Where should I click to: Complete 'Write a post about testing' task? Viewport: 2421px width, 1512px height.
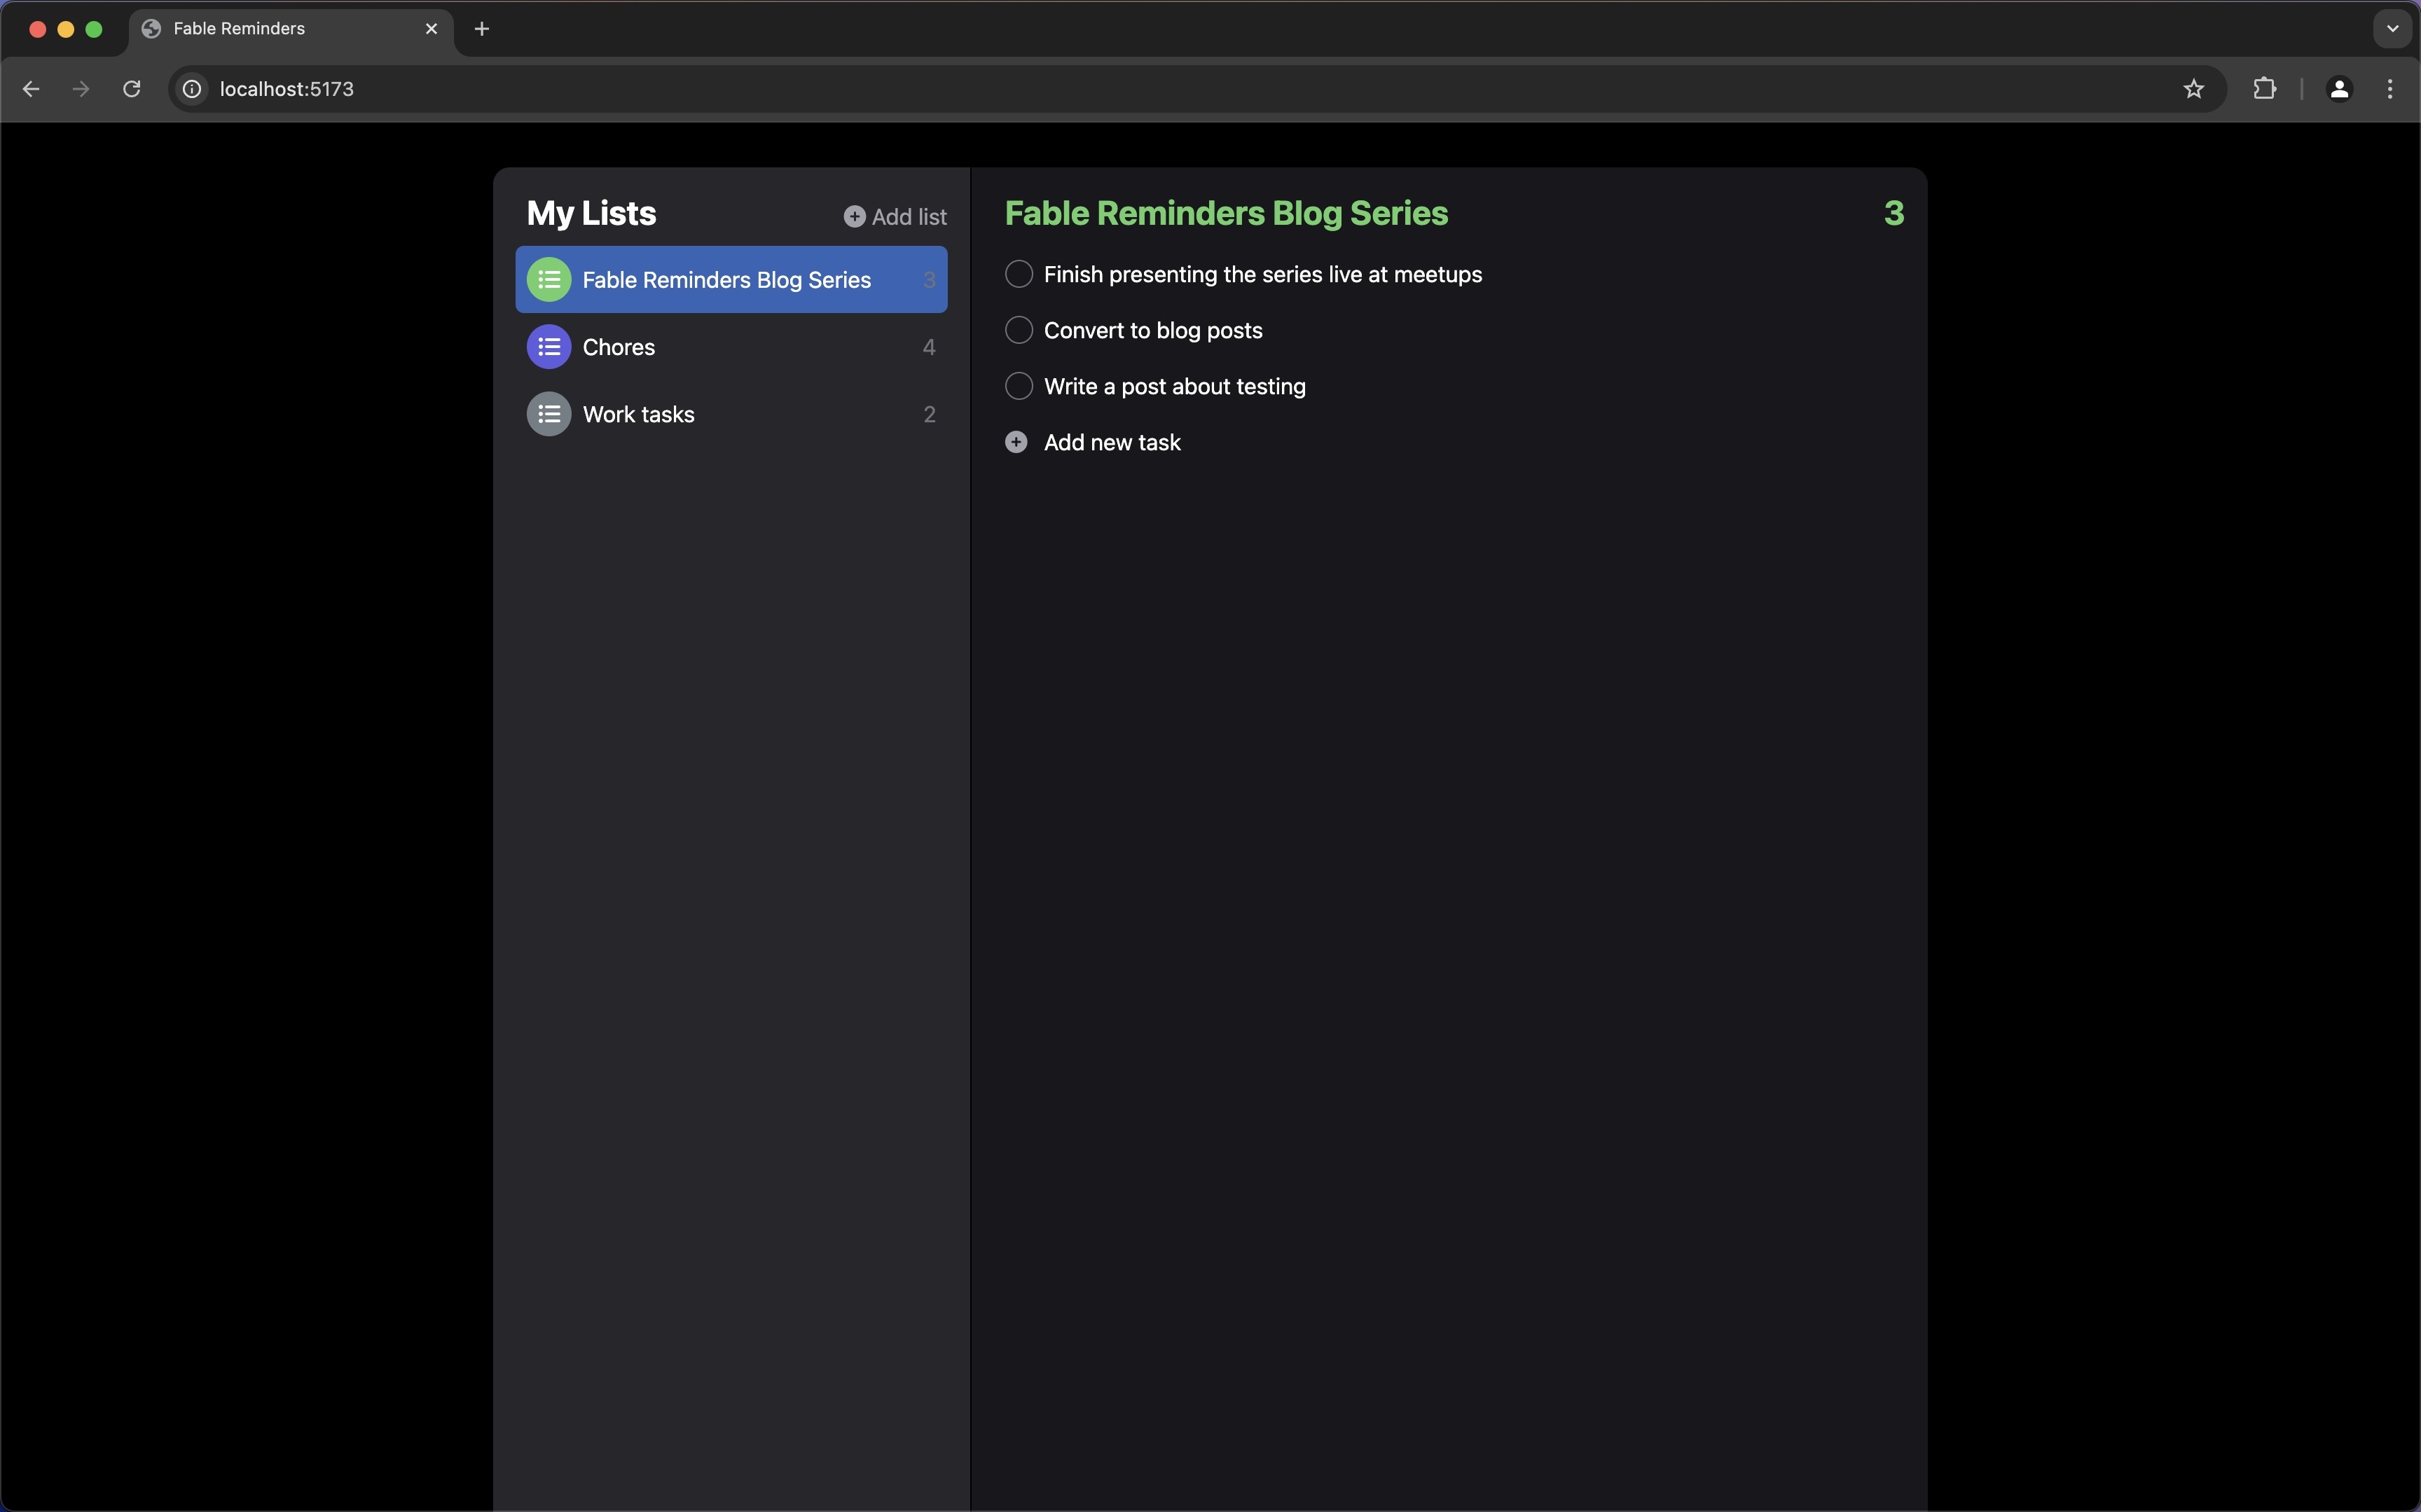(1019, 386)
